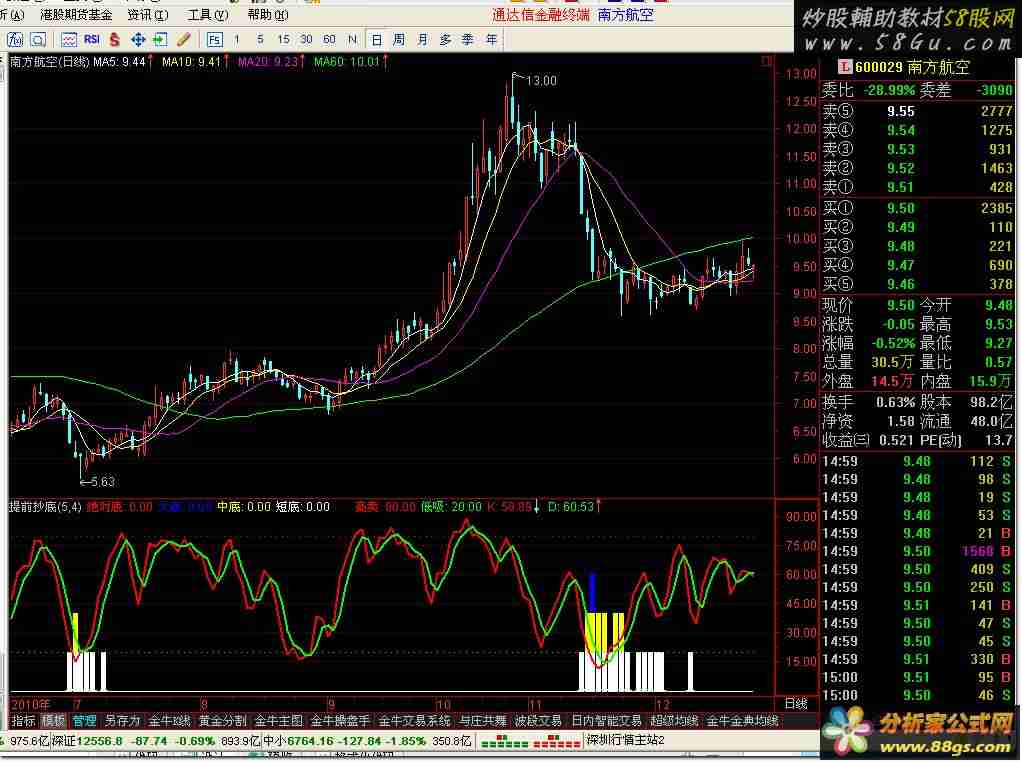Click the MA5: 9.44 label
The width and height of the screenshot is (1022, 762).
123,62
